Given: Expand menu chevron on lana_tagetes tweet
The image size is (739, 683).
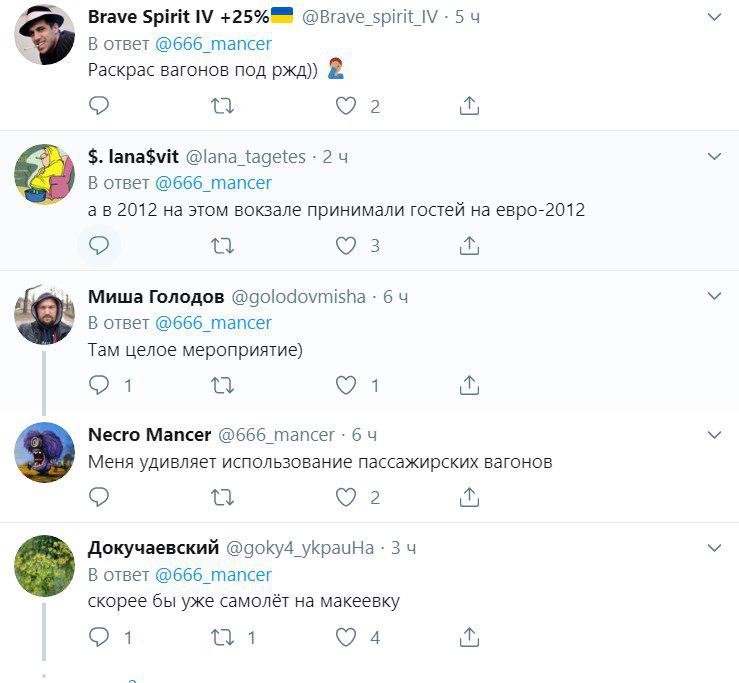Looking at the screenshot, I should click(714, 157).
